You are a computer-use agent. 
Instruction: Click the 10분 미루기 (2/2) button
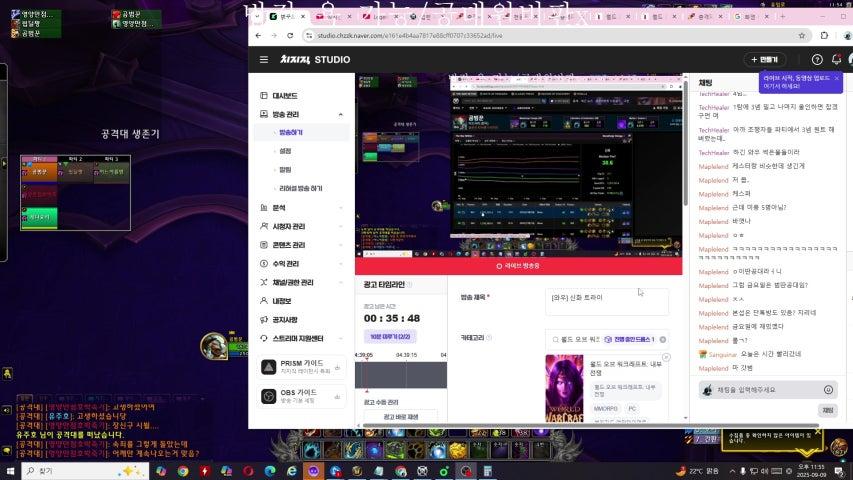pyautogui.click(x=390, y=337)
